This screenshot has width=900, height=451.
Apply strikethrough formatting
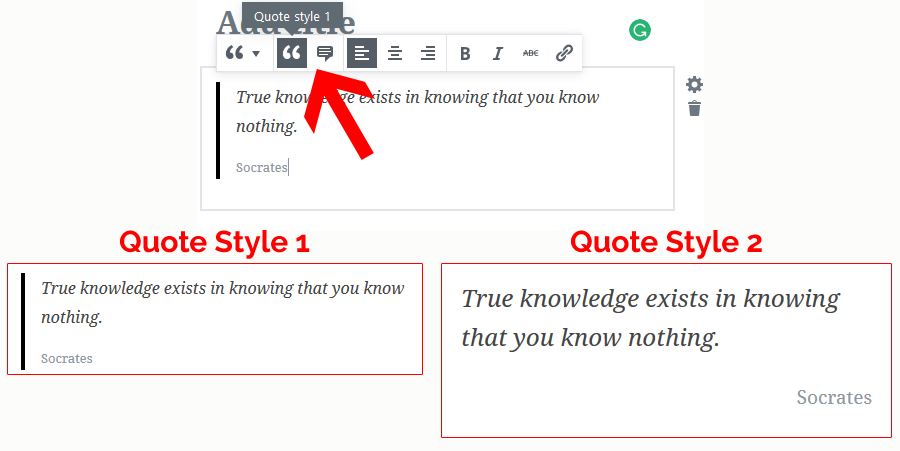530,54
